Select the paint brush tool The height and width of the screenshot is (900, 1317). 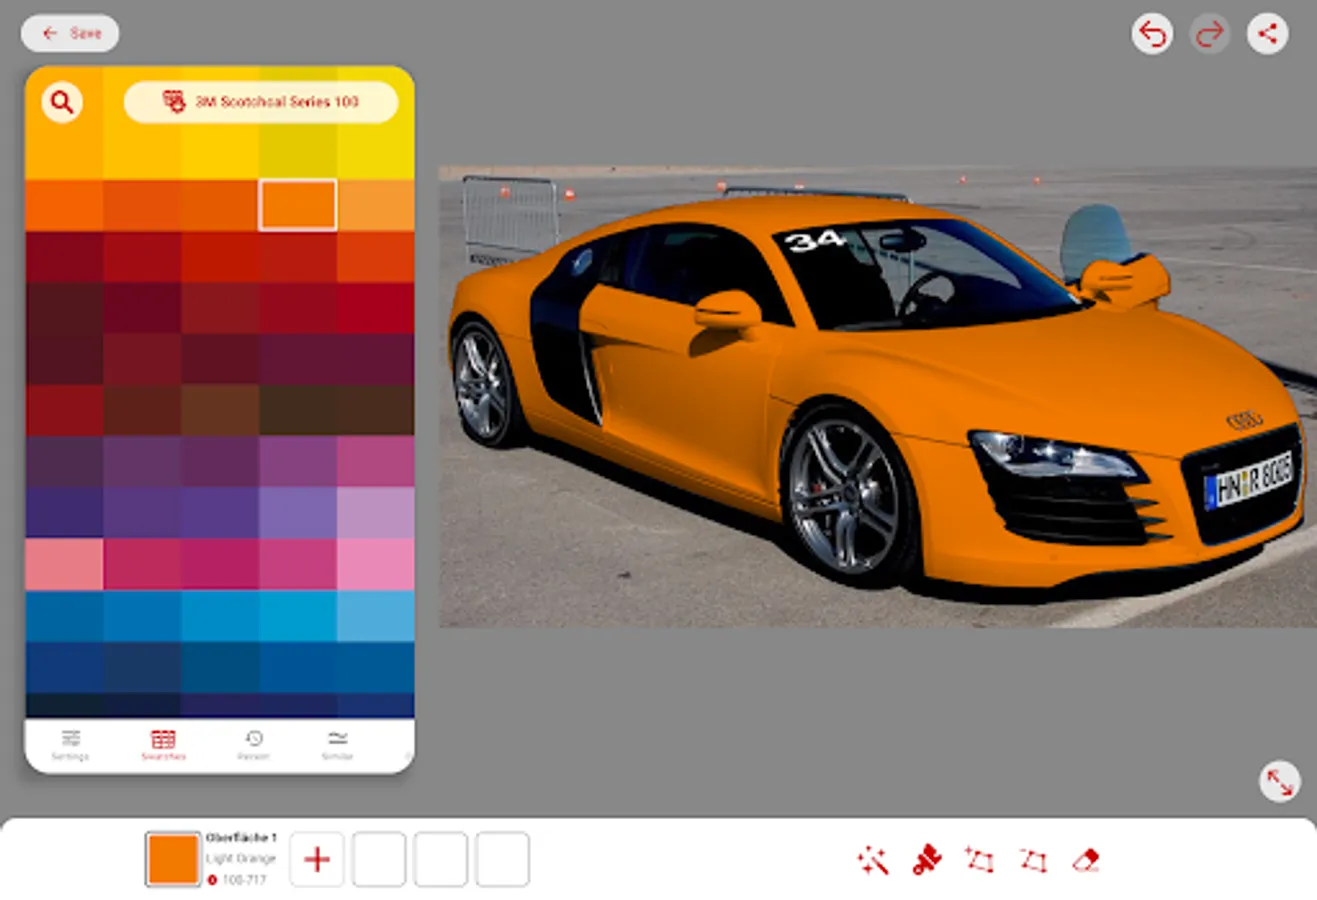[x=925, y=859]
